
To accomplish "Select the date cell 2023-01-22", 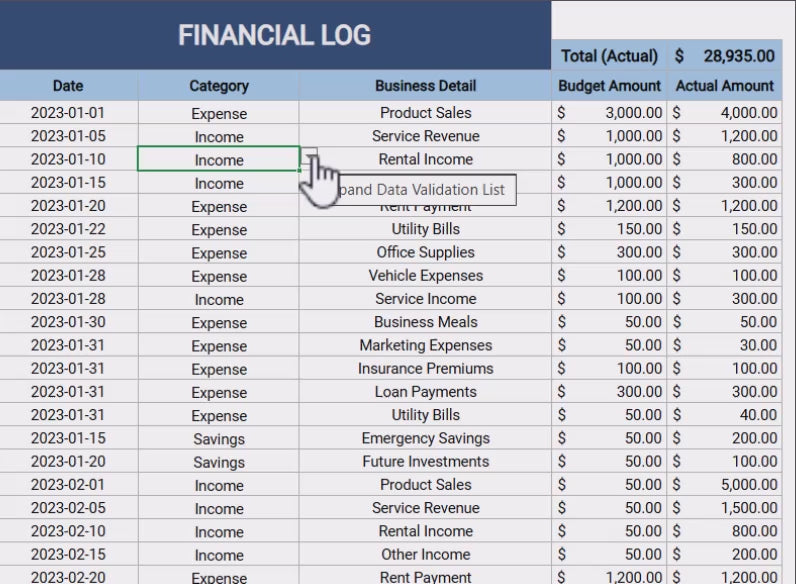I will point(68,229).
